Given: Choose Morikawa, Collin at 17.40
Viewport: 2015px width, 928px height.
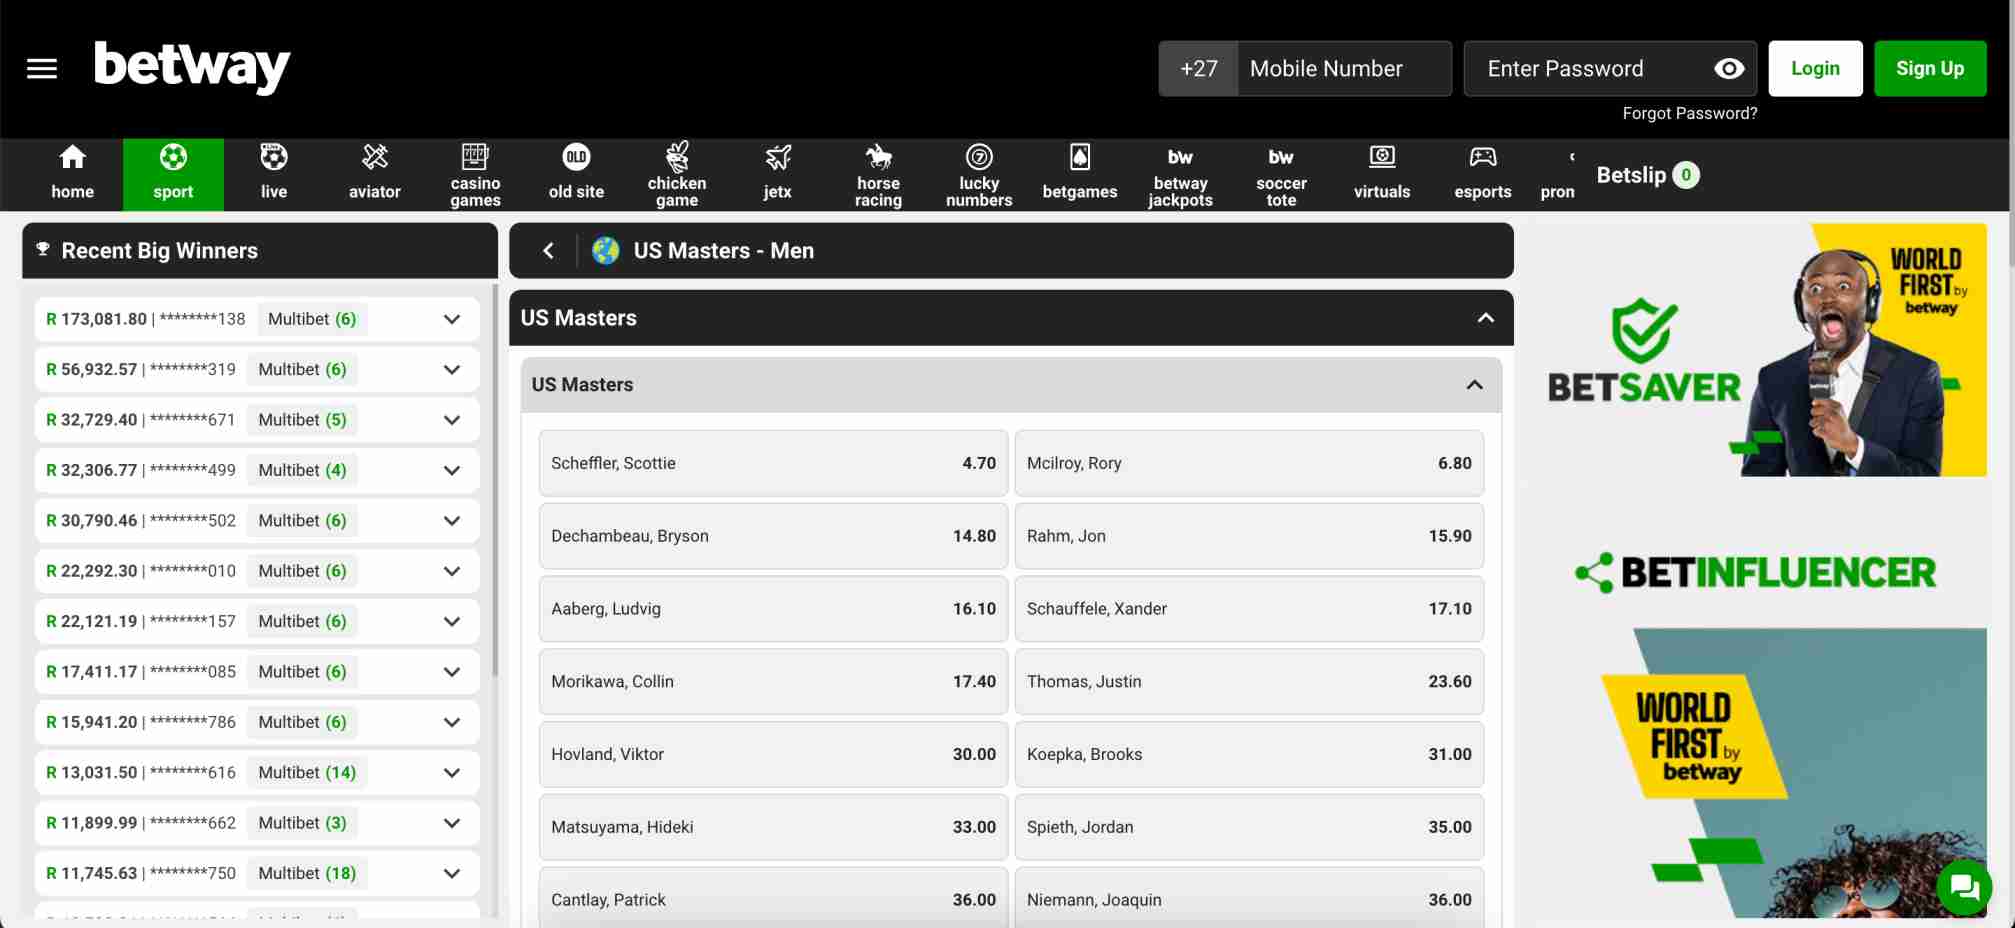Looking at the screenshot, I should (x=773, y=682).
